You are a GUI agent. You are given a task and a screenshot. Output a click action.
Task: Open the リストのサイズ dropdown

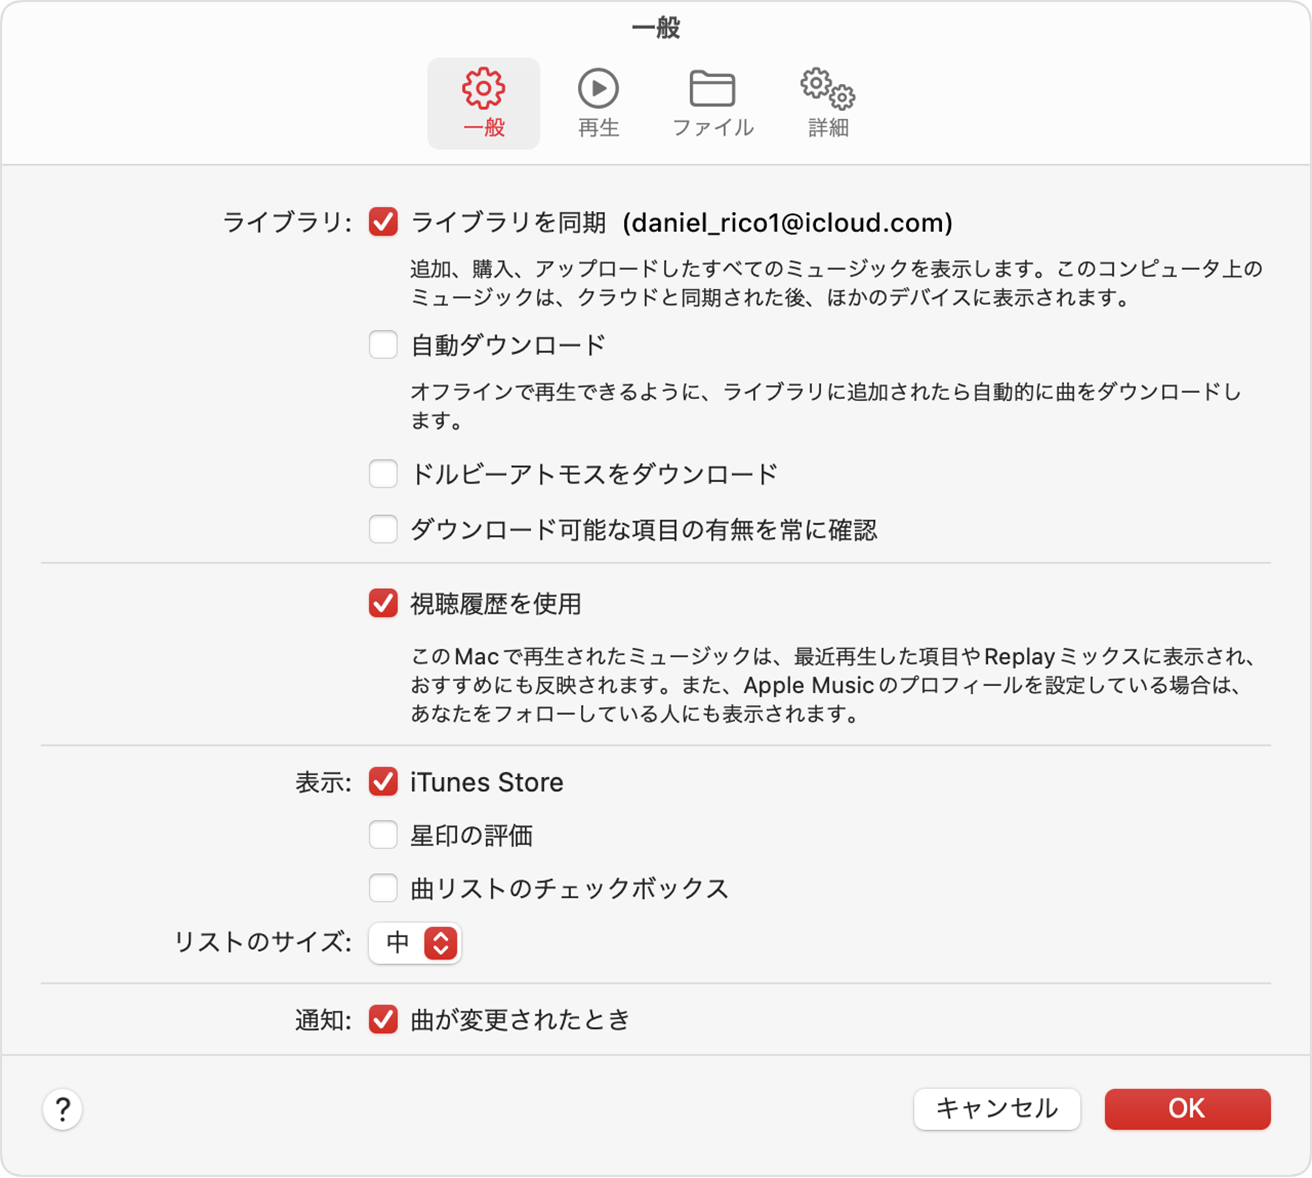[x=415, y=942]
